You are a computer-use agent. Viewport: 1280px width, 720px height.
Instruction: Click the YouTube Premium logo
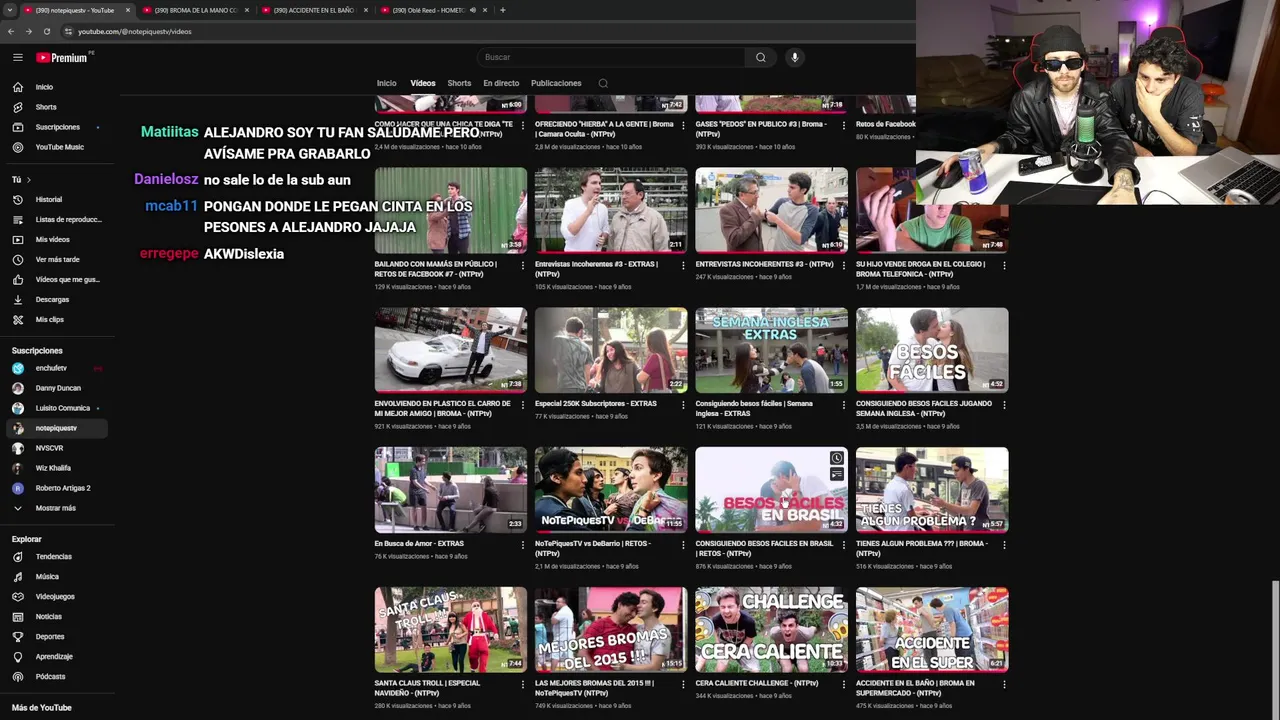[62, 57]
